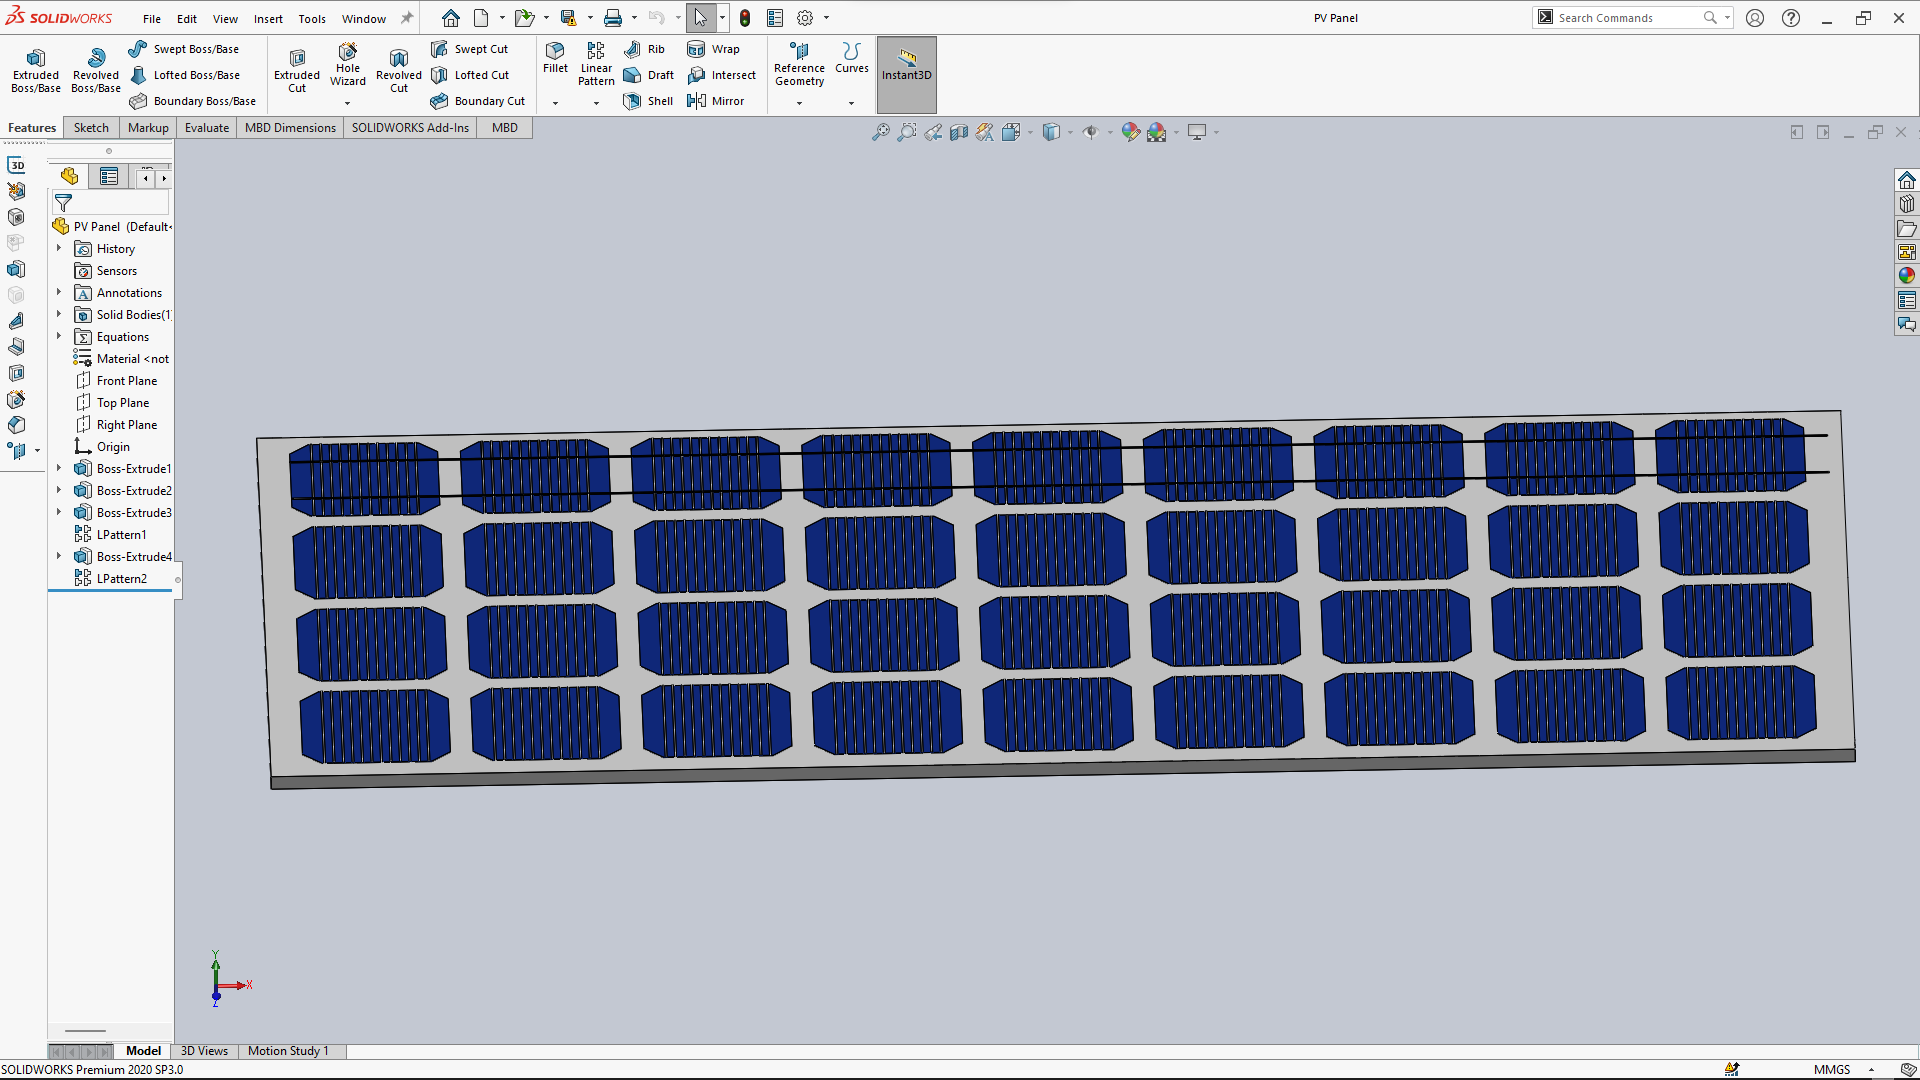
Task: Expand the Equations node
Action: [x=59, y=336]
